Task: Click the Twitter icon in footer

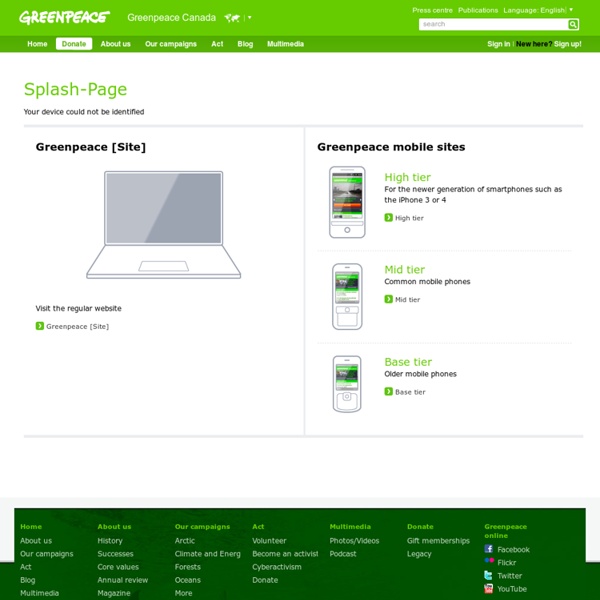Action: tap(489, 575)
